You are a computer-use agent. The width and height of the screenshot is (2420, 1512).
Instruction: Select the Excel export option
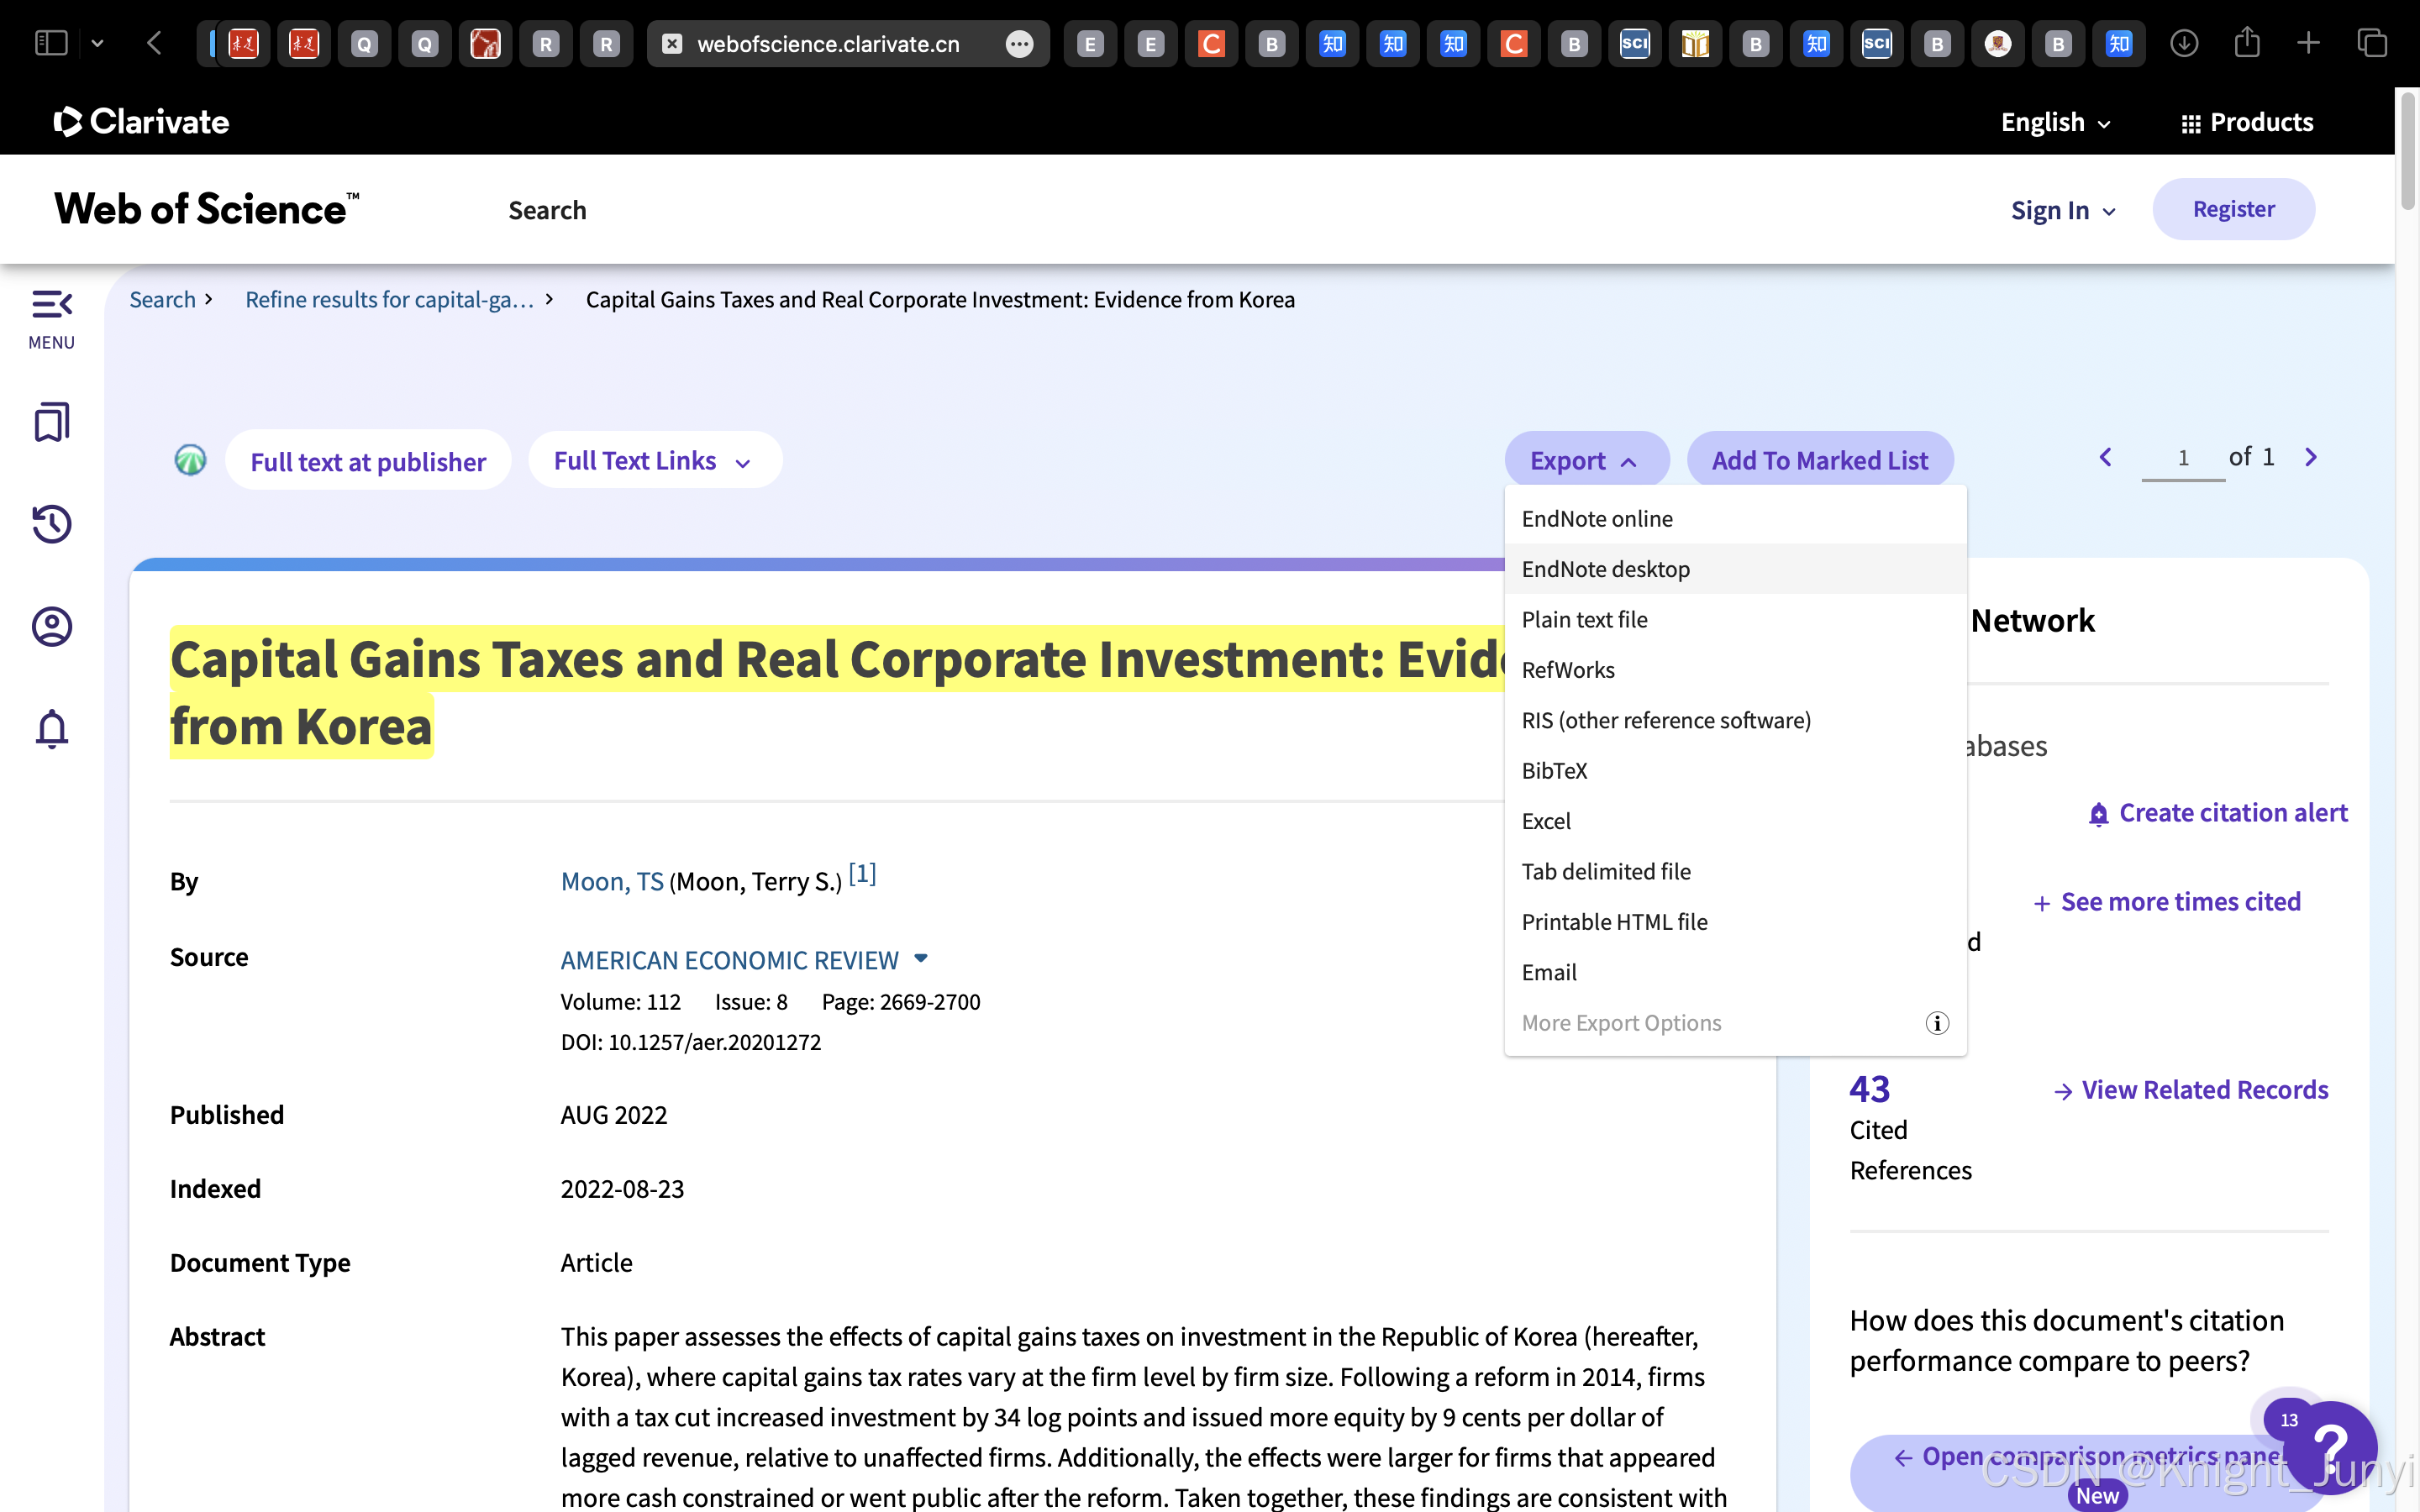1546,821
